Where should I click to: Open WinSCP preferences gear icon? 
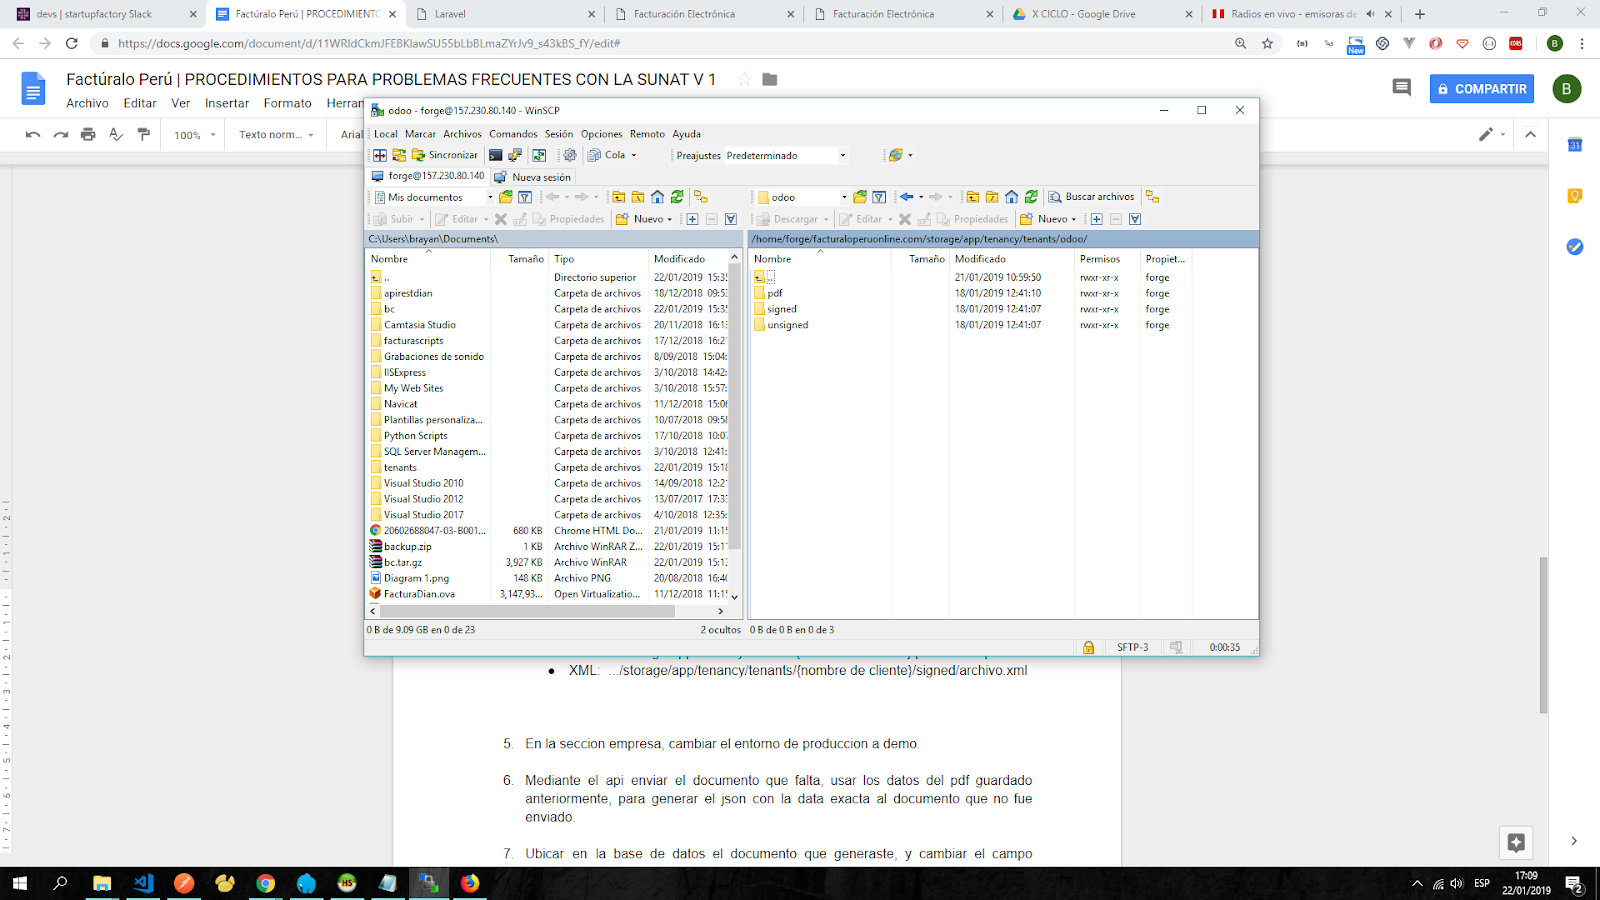[x=570, y=155]
